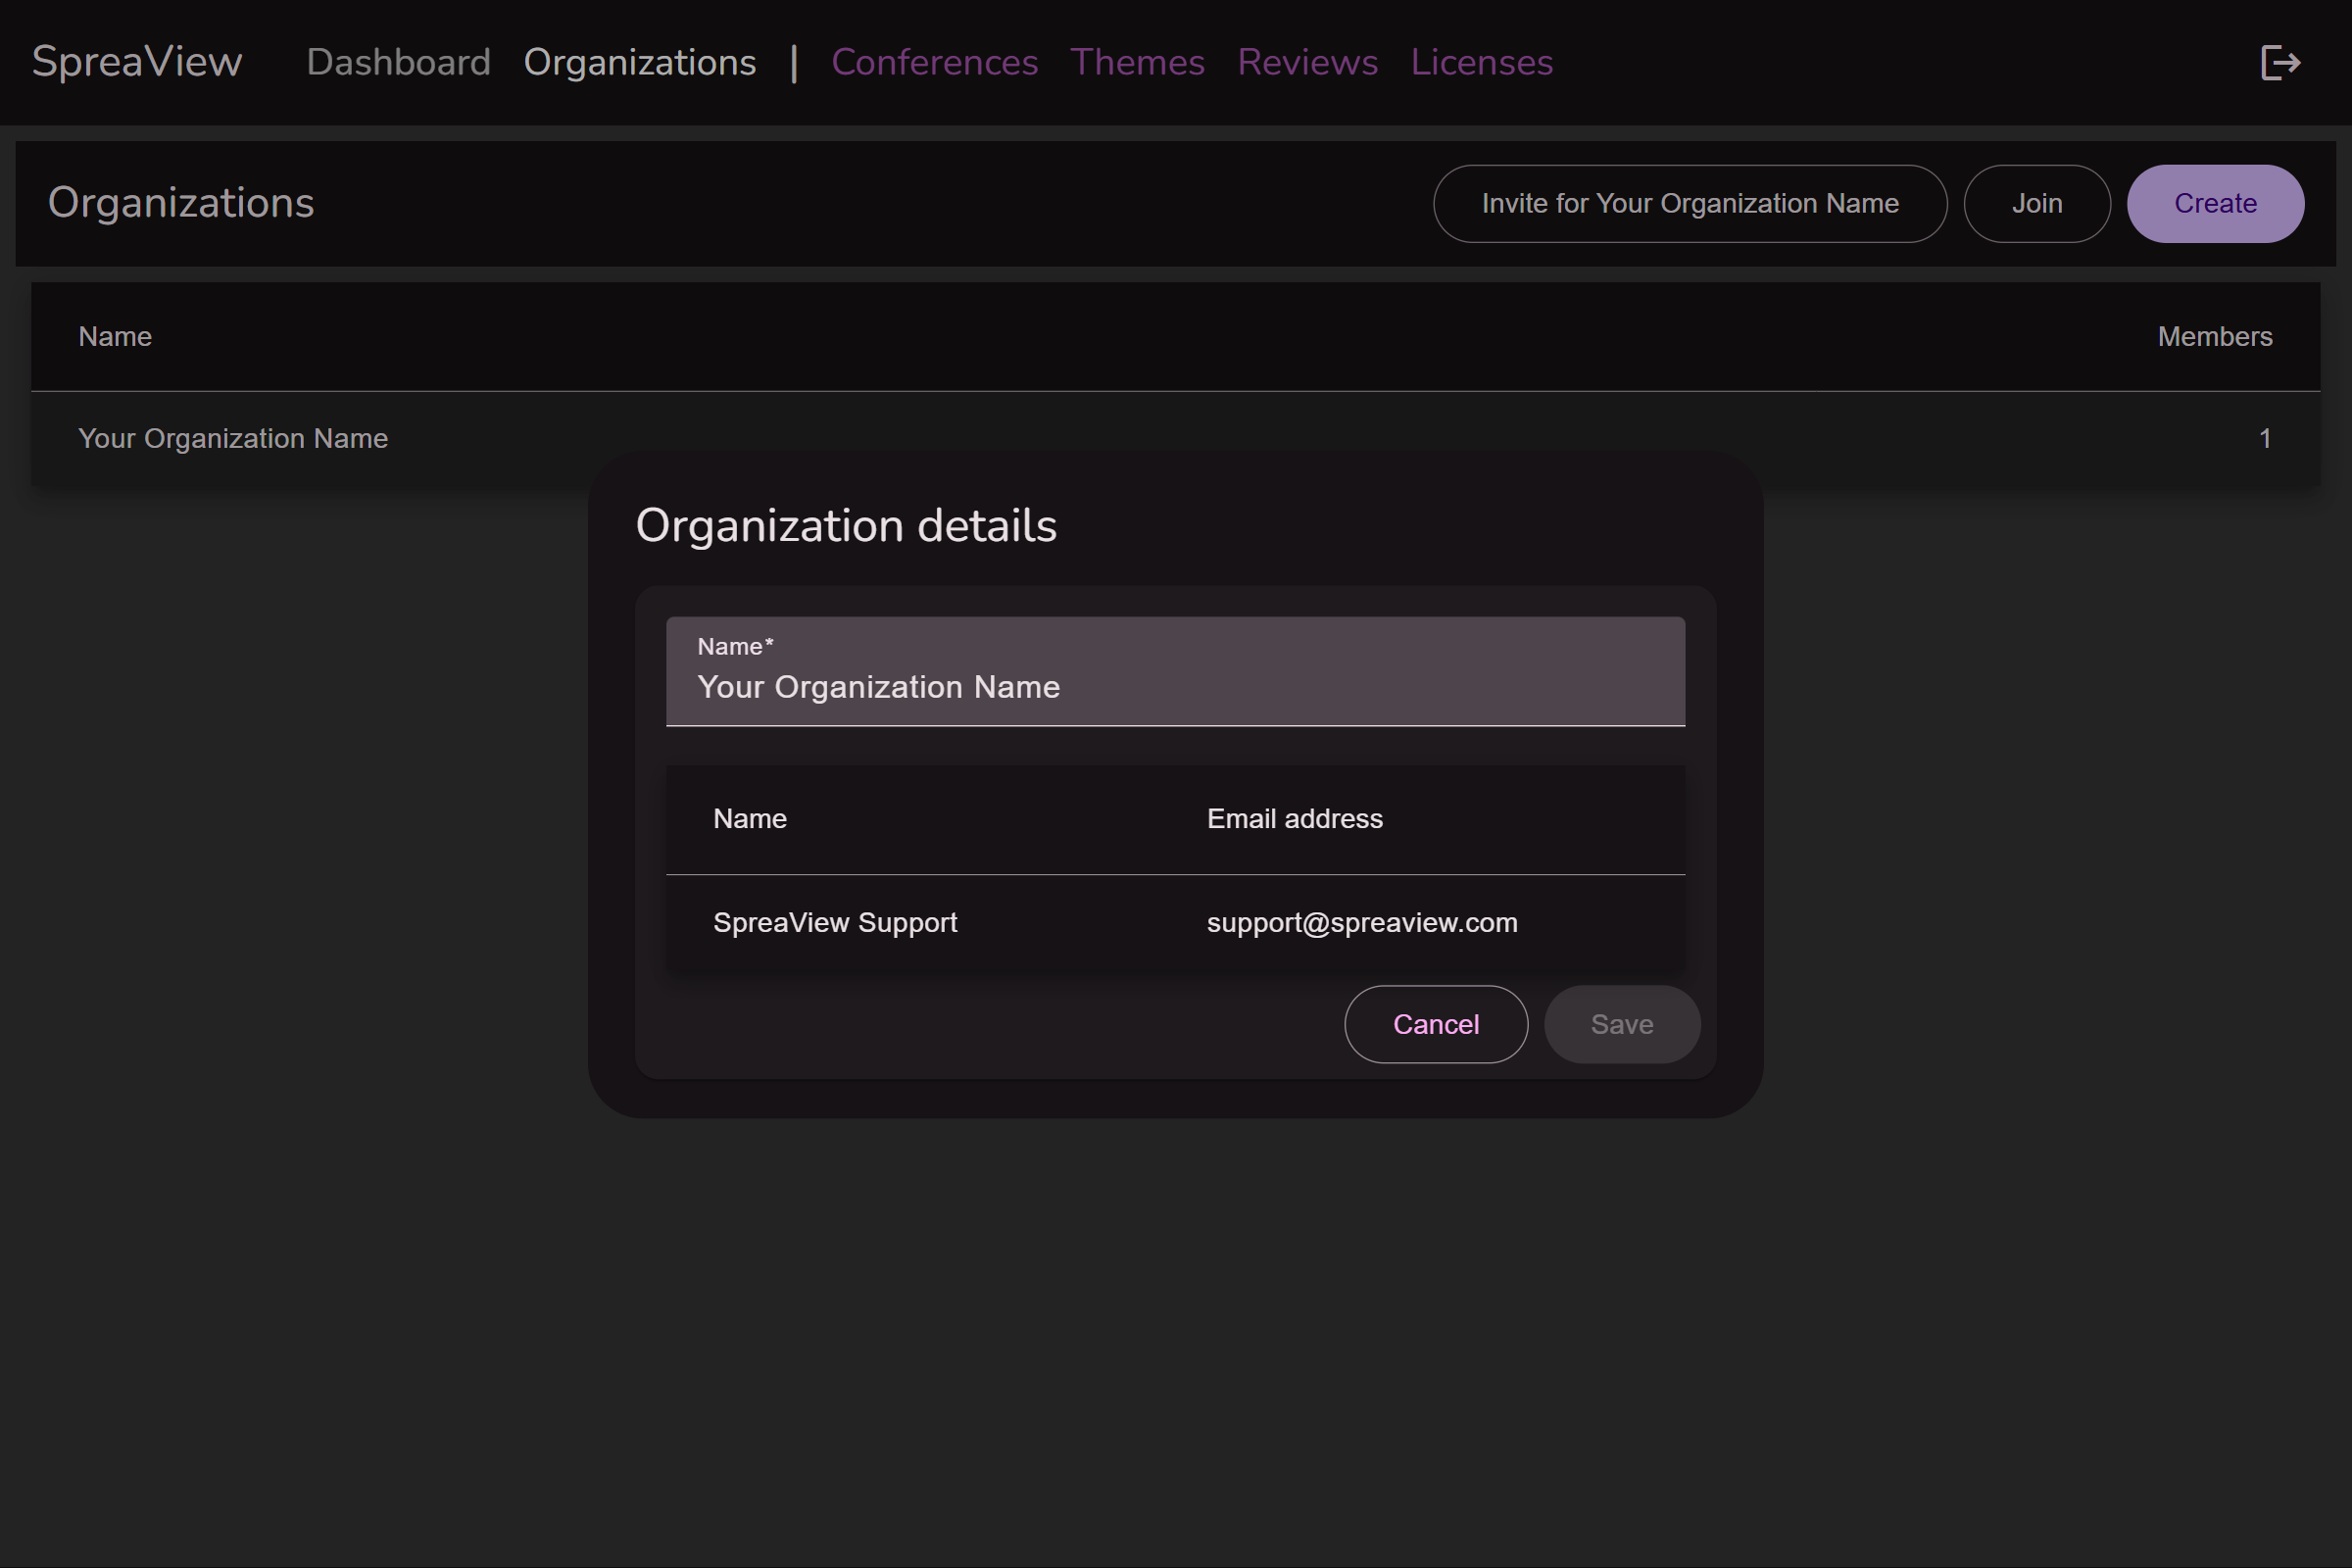Click the Organization details dialog title
Screen dimensions: 2352x1568
(846, 526)
